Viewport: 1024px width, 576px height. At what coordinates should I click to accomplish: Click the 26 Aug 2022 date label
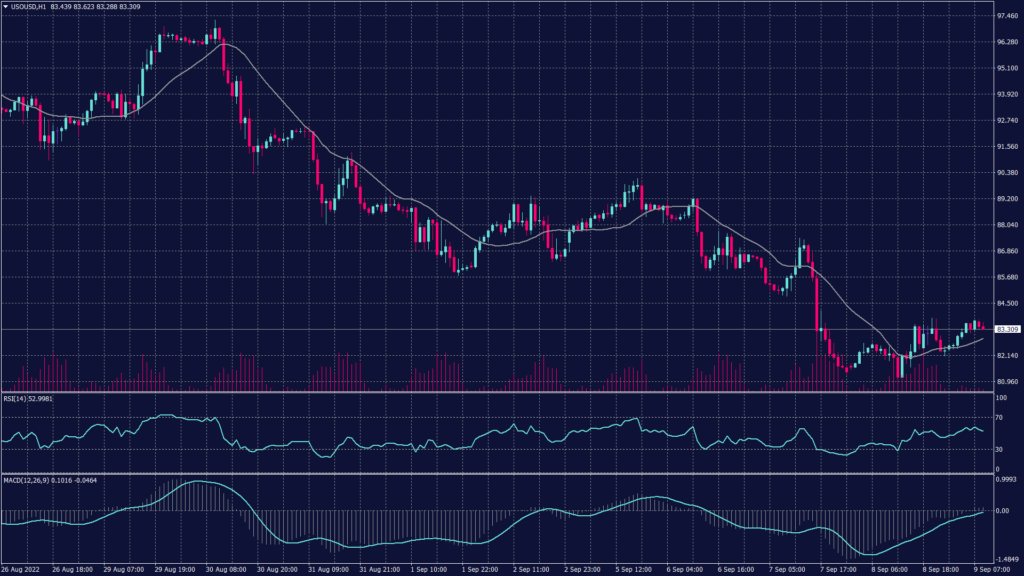21,569
